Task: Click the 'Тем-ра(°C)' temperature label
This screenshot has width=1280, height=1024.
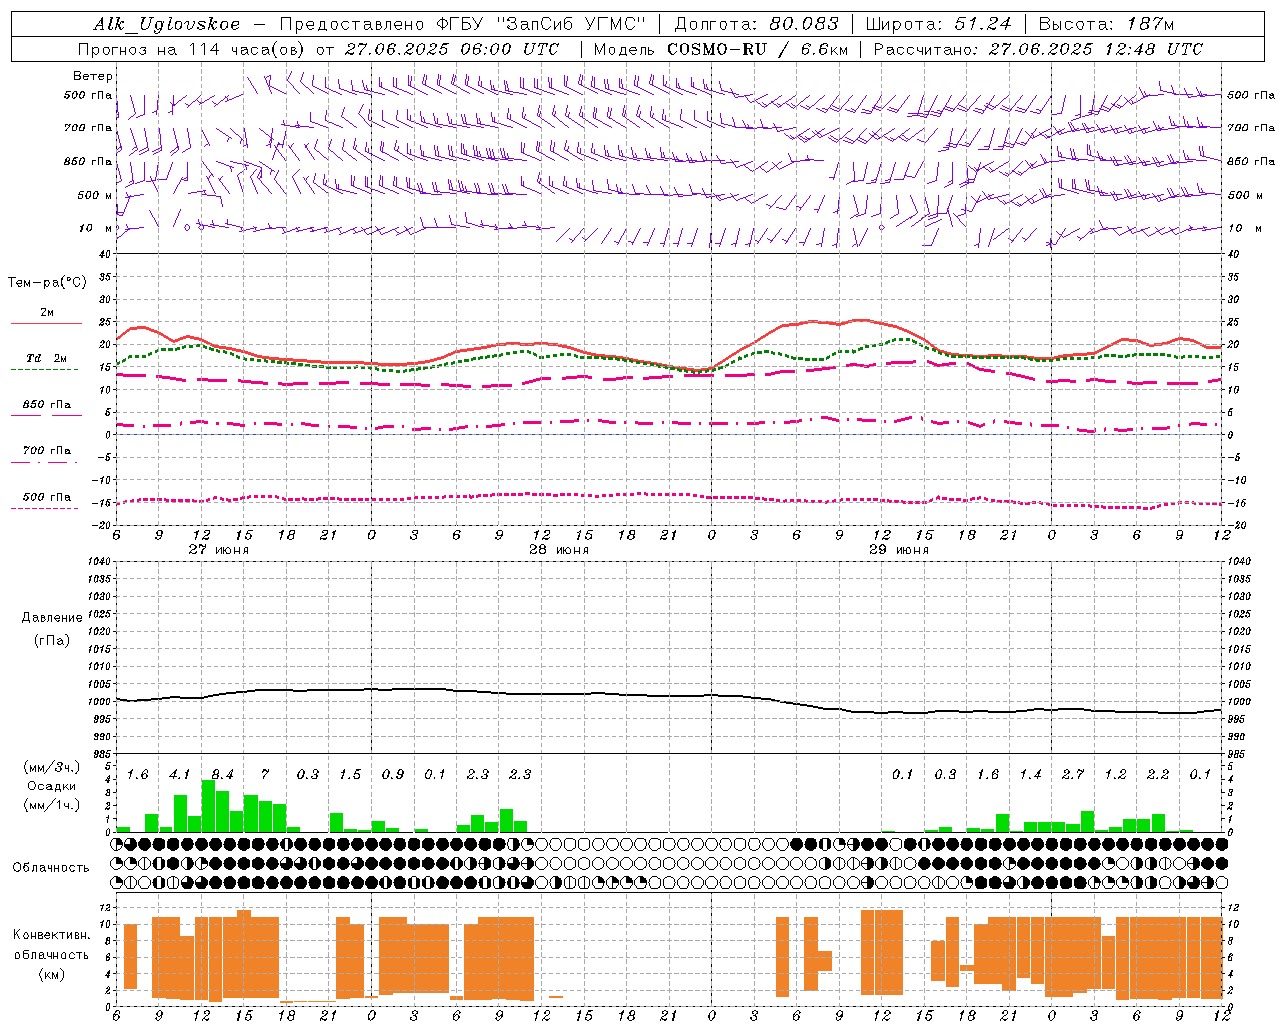Action: tap(47, 283)
